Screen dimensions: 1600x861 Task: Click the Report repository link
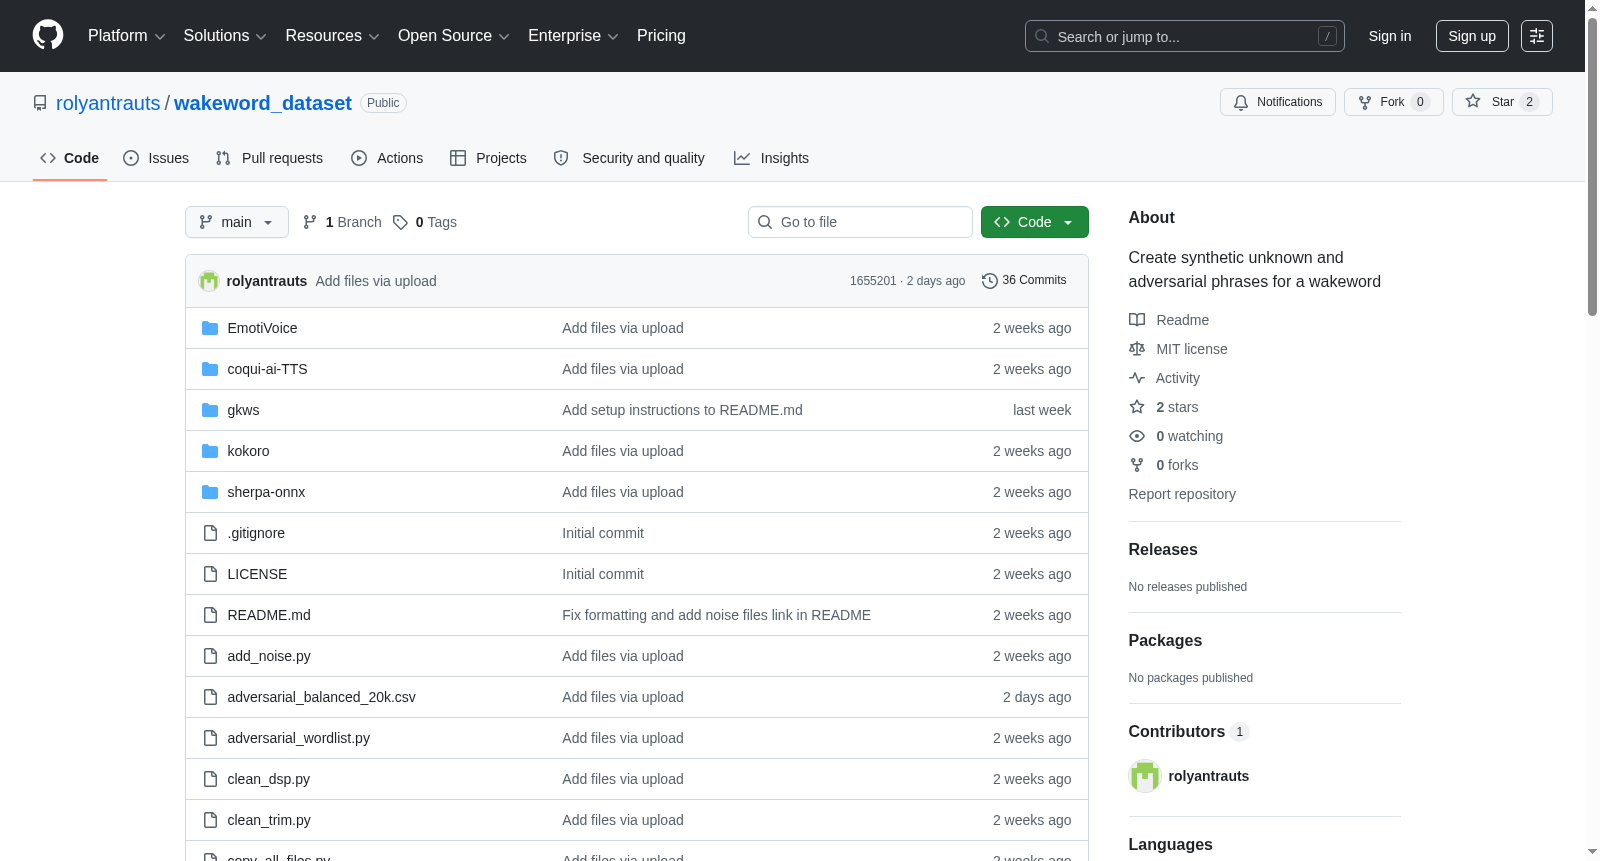tap(1182, 494)
